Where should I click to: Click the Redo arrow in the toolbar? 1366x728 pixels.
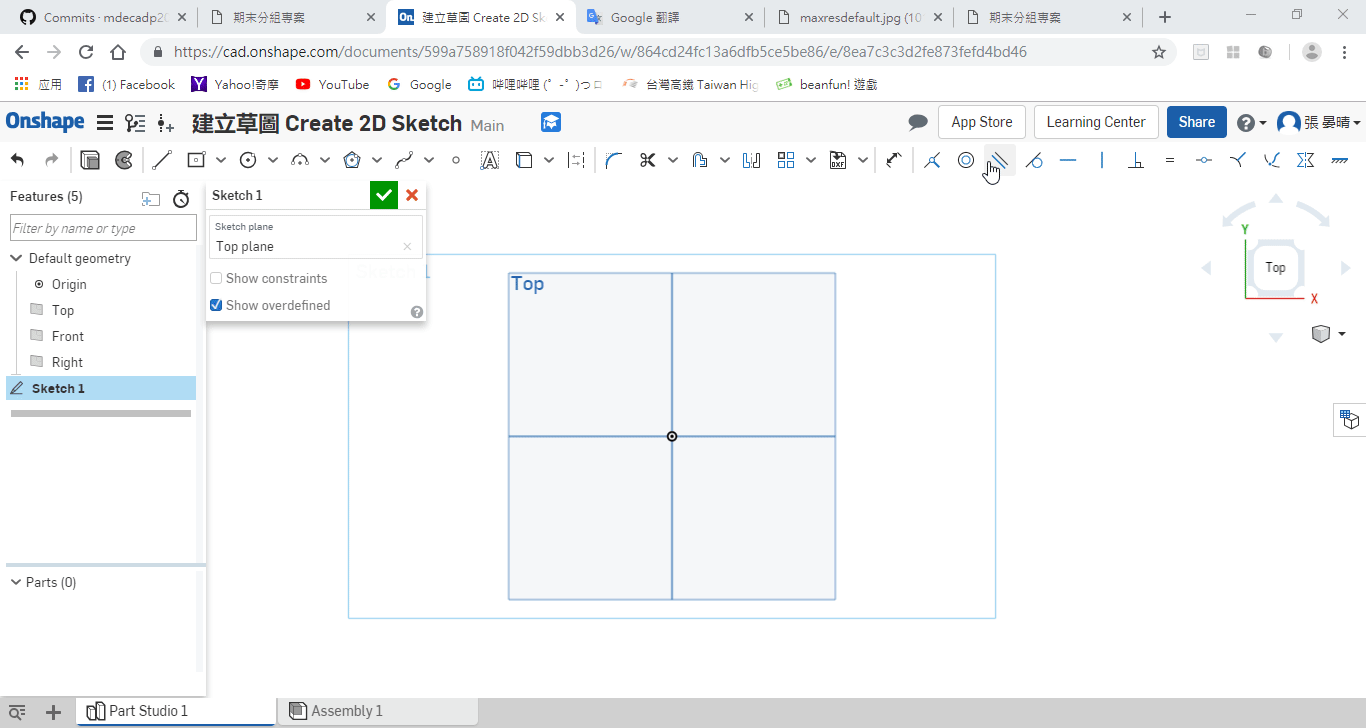(51, 160)
